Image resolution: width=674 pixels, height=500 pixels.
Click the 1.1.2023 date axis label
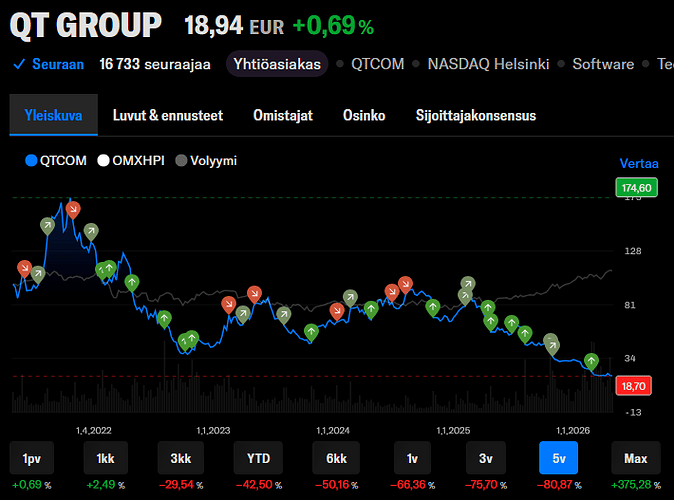click(x=213, y=430)
